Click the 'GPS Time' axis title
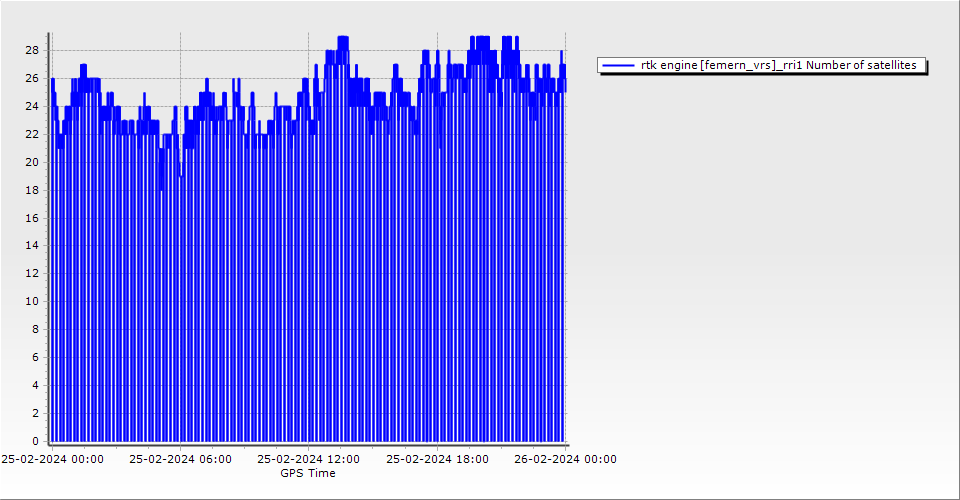Image resolution: width=960 pixels, height=500 pixels. [308, 473]
